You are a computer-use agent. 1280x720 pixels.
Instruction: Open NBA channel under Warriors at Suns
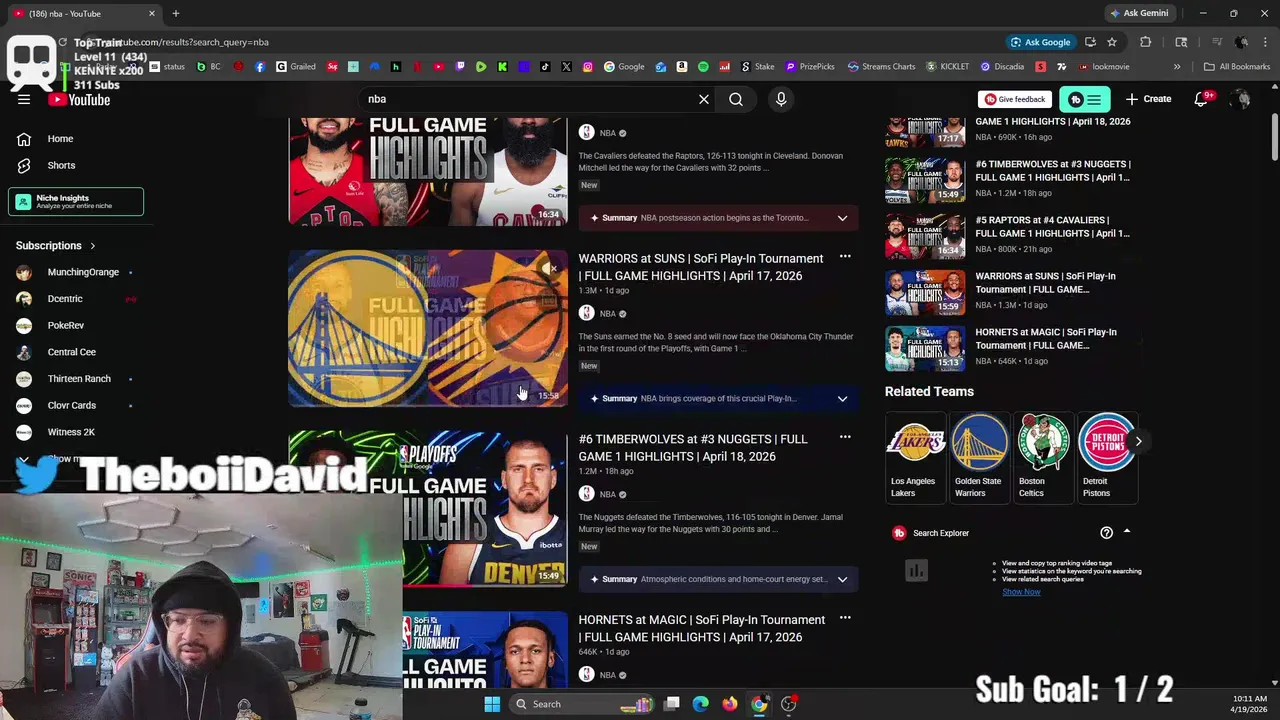click(608, 314)
